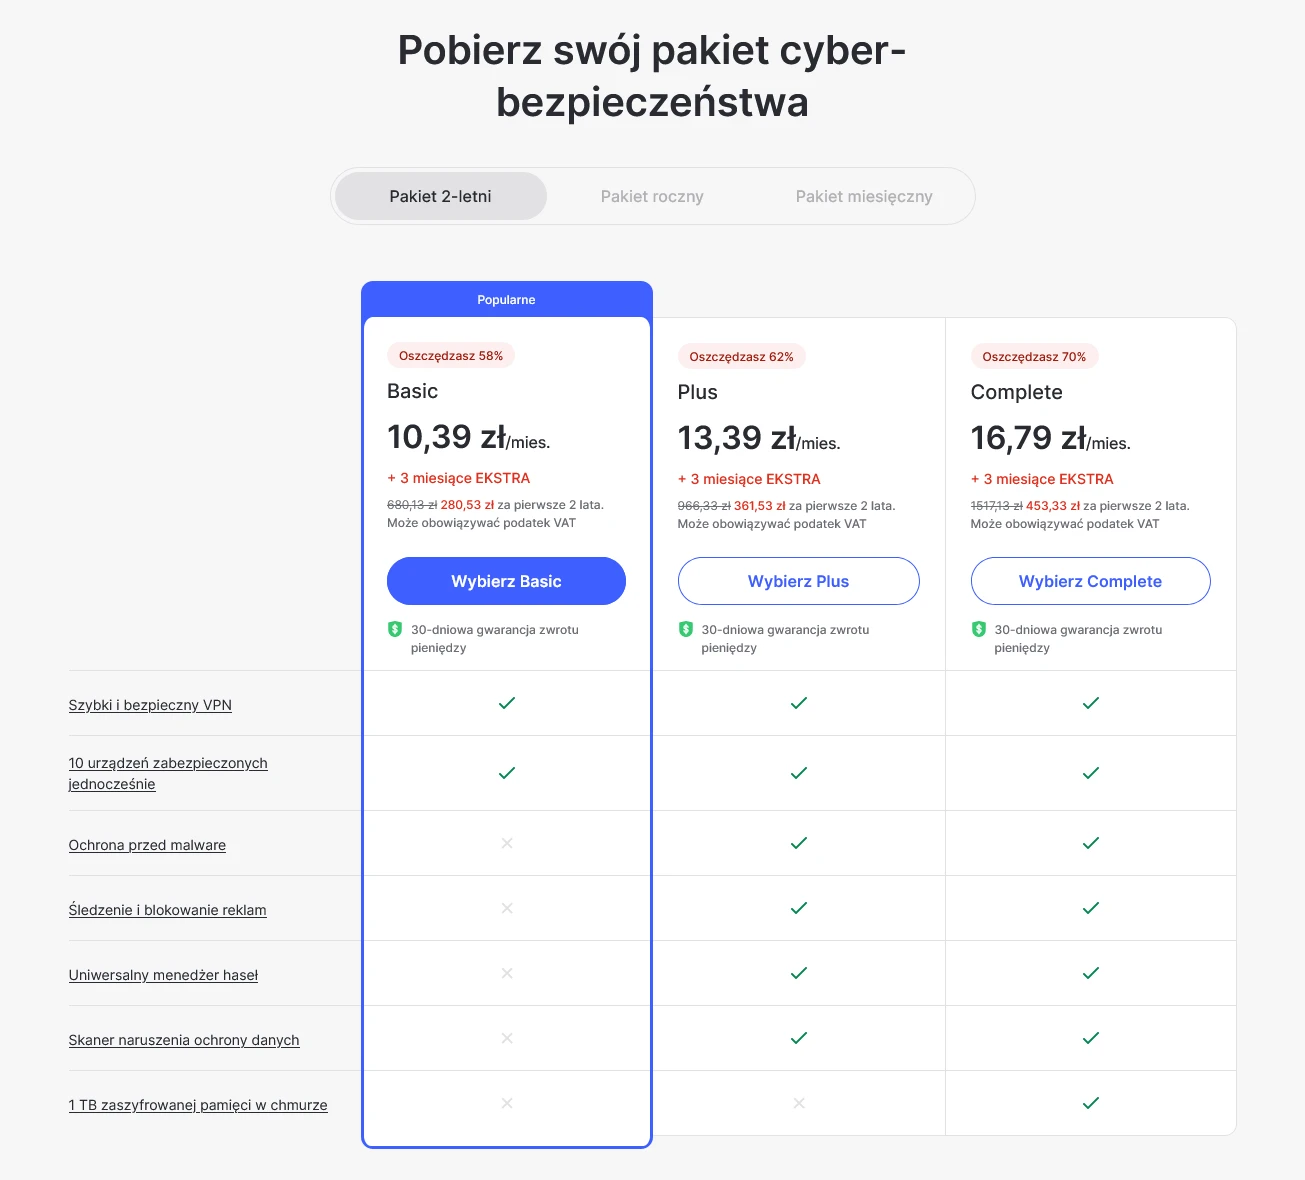Click the VPN checkmark in Basic column

[507, 703]
